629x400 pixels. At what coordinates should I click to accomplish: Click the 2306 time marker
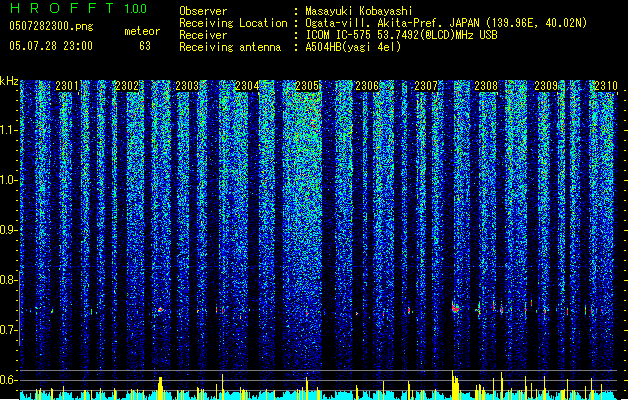click(367, 86)
